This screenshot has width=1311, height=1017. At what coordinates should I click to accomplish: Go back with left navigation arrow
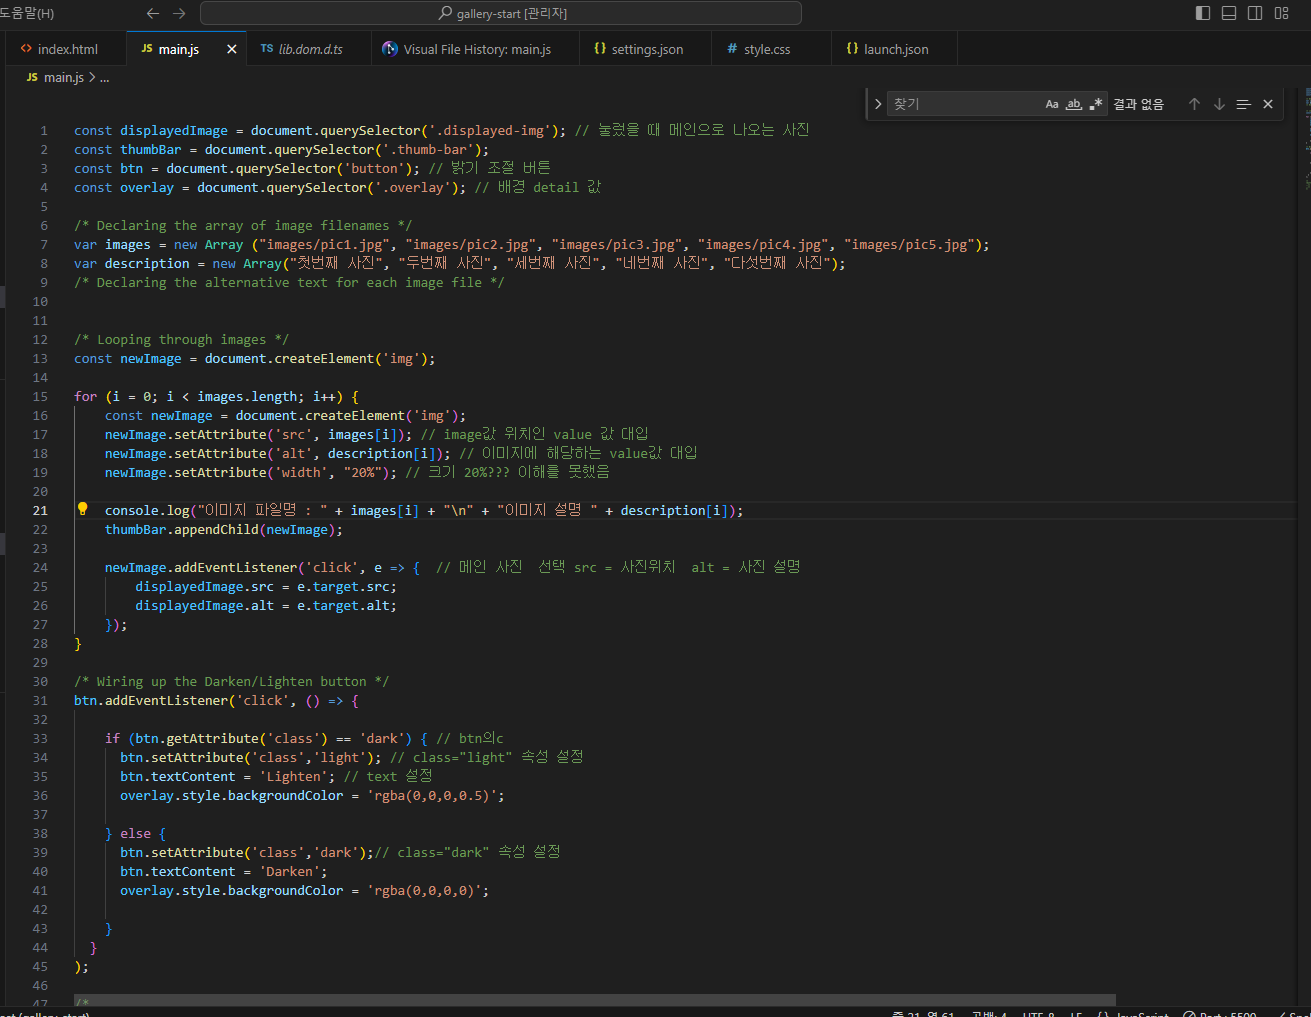click(x=153, y=13)
